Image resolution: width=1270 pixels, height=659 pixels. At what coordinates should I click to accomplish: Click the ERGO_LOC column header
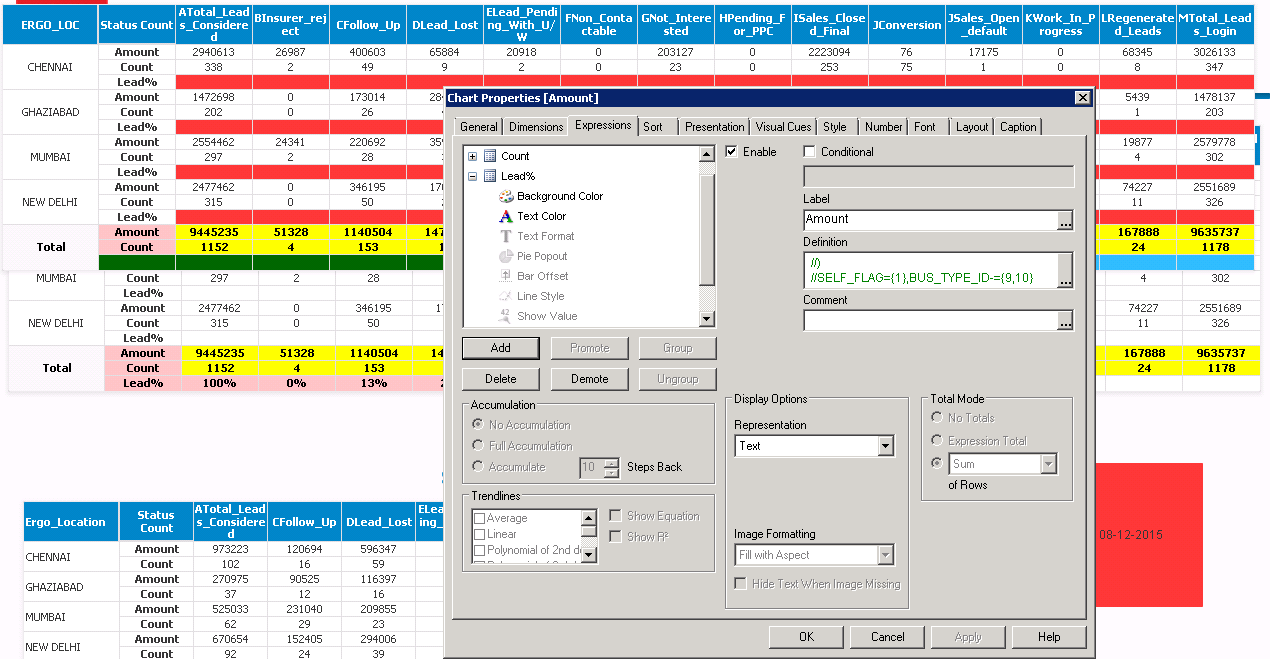pos(51,25)
